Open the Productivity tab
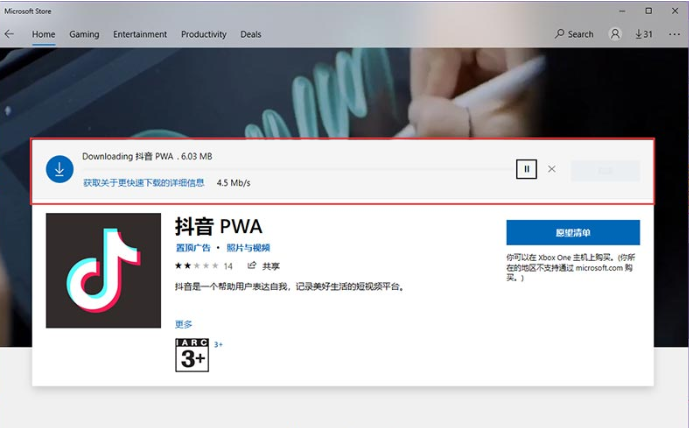 tap(203, 34)
